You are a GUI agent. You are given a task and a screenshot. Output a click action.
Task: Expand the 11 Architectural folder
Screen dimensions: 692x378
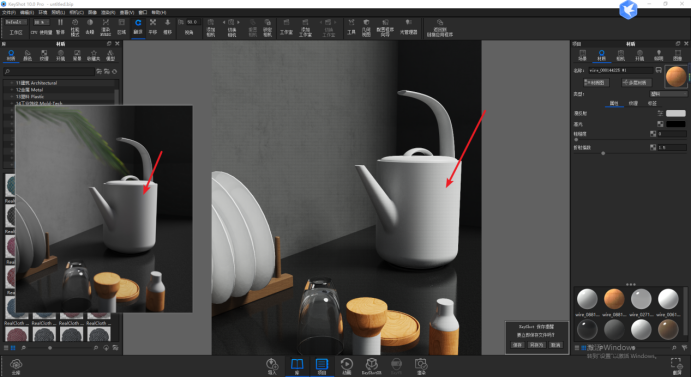pyautogui.click(x=11, y=83)
